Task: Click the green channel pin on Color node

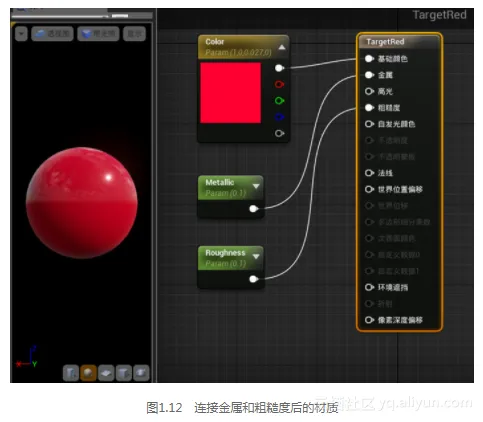Action: pyautogui.click(x=279, y=101)
